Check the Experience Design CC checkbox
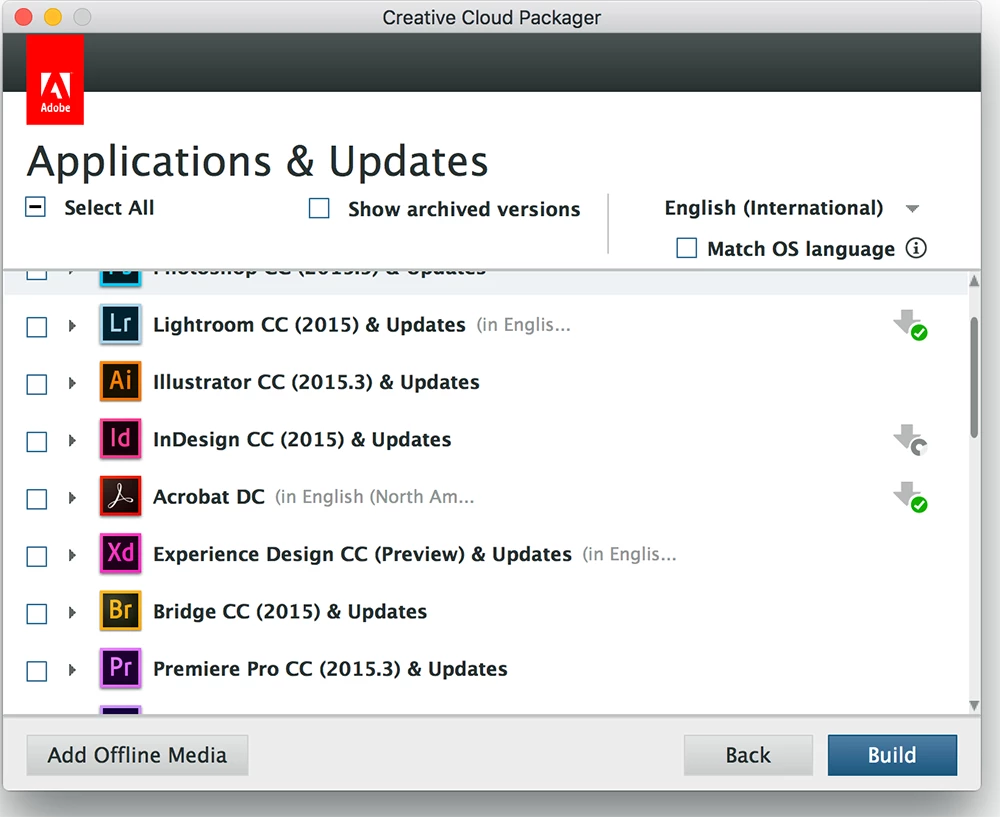This screenshot has width=1000, height=817. pos(36,557)
